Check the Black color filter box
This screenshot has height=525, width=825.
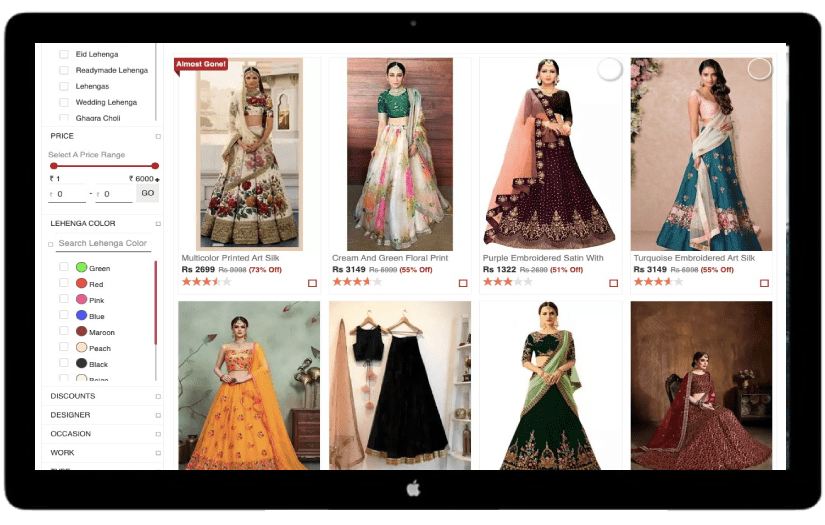click(64, 362)
